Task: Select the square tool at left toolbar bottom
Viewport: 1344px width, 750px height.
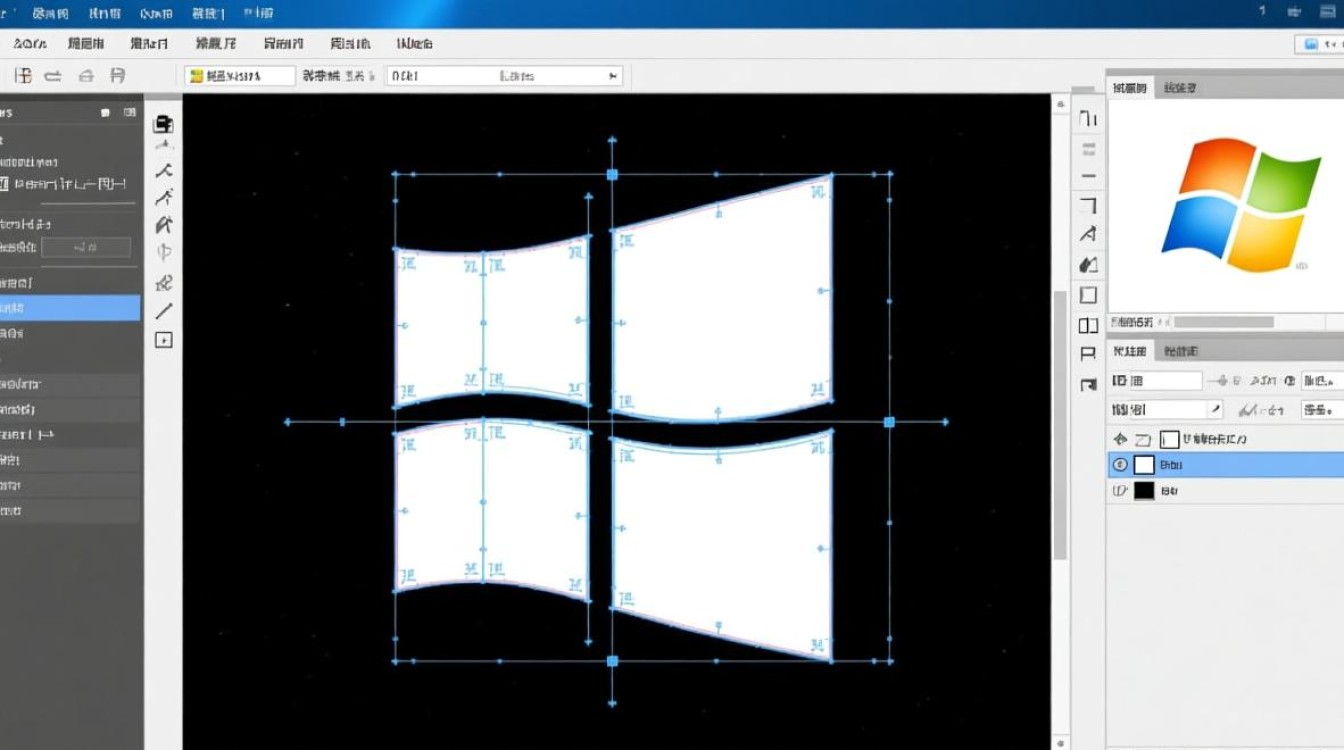Action: [163, 340]
